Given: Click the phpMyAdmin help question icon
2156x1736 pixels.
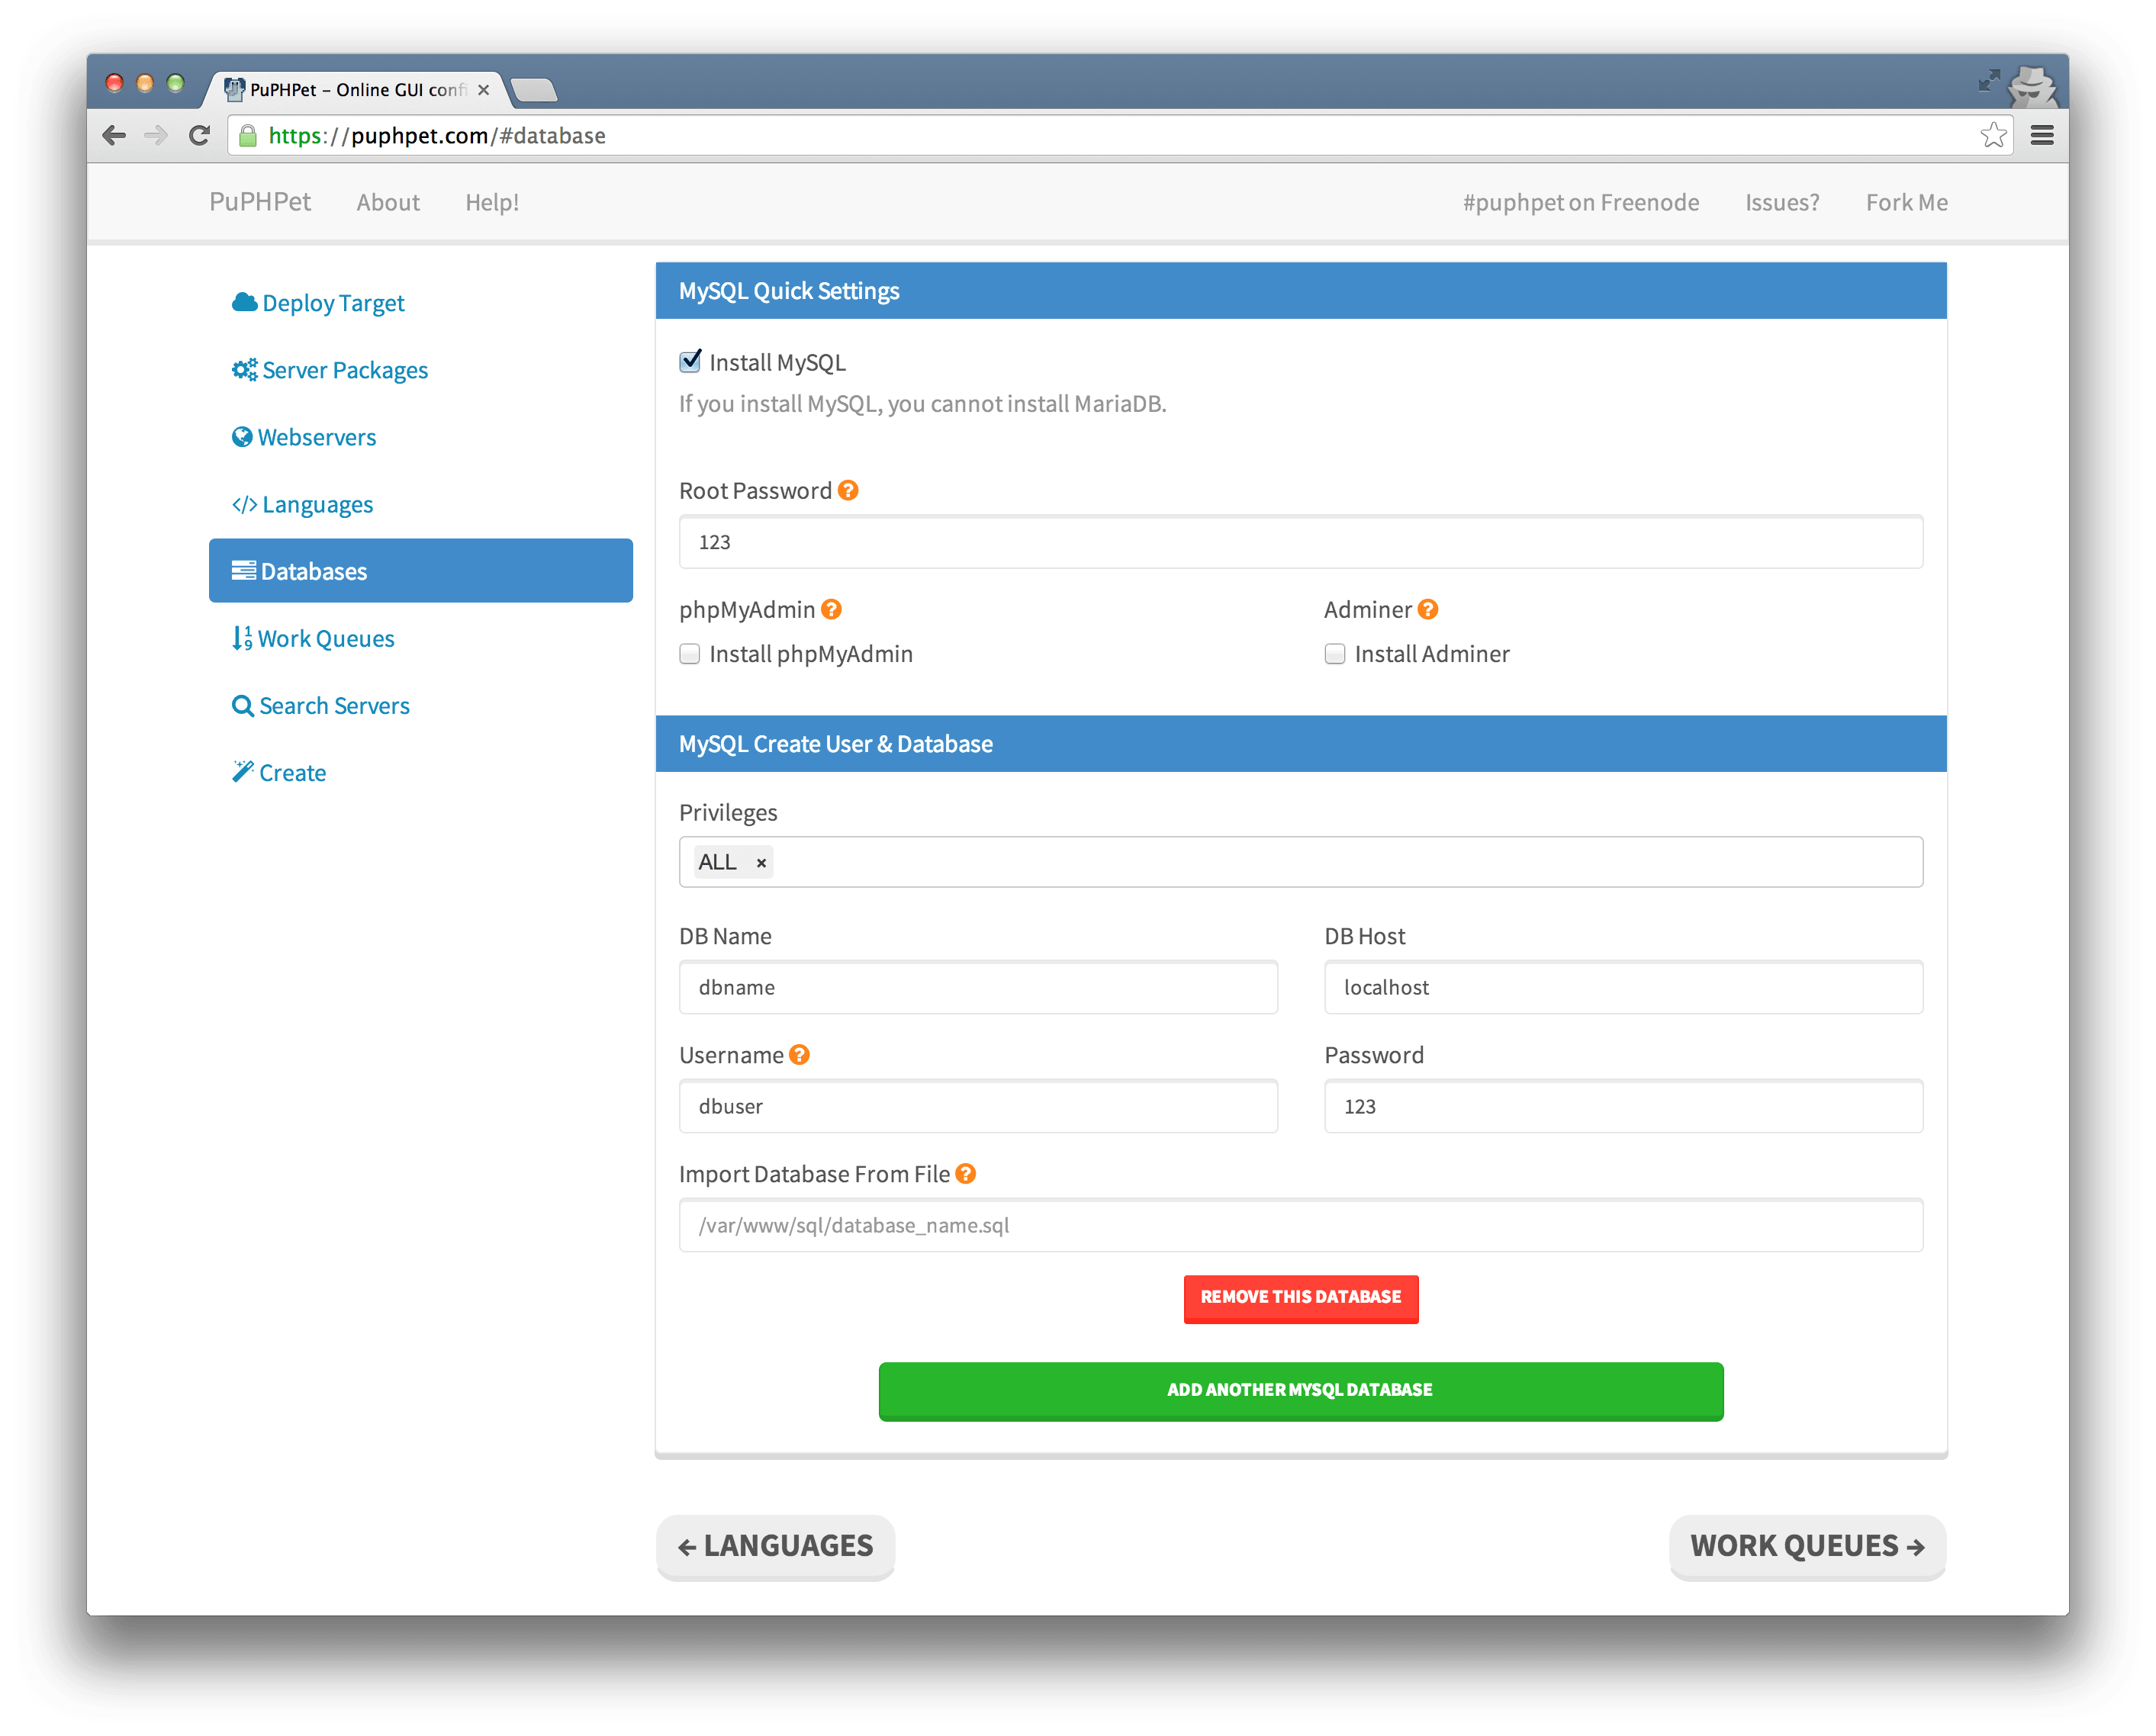Looking at the screenshot, I should (830, 610).
